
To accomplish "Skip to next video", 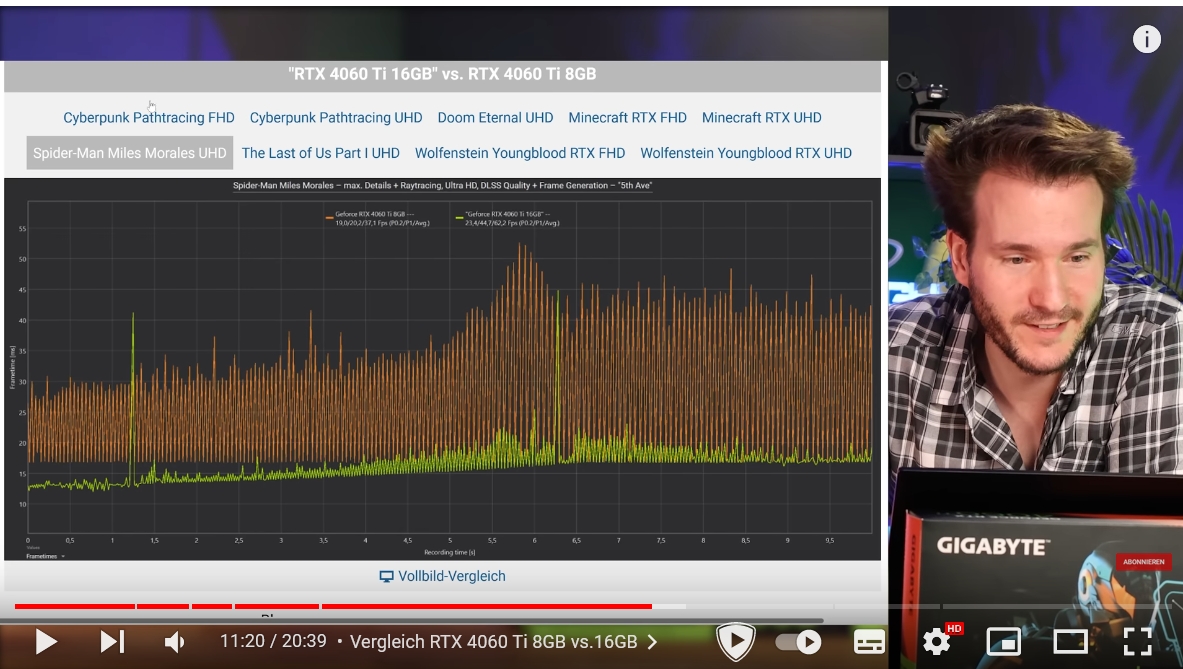I will [112, 642].
